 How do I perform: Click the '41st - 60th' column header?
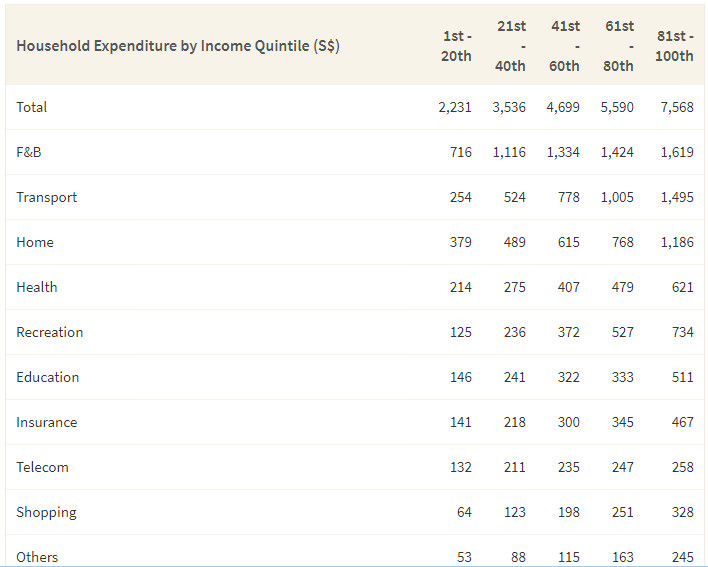click(x=564, y=46)
